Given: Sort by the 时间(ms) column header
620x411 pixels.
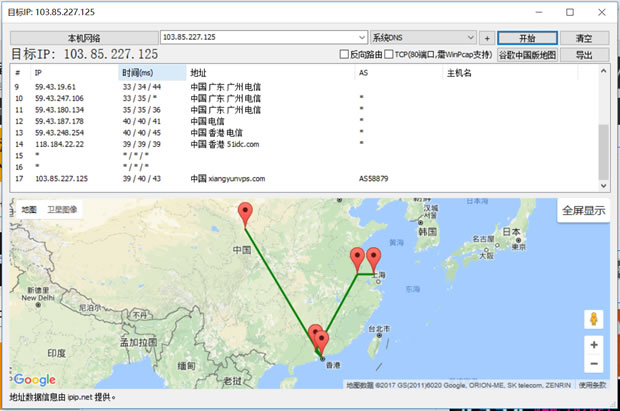Looking at the screenshot, I should pyautogui.click(x=152, y=73).
